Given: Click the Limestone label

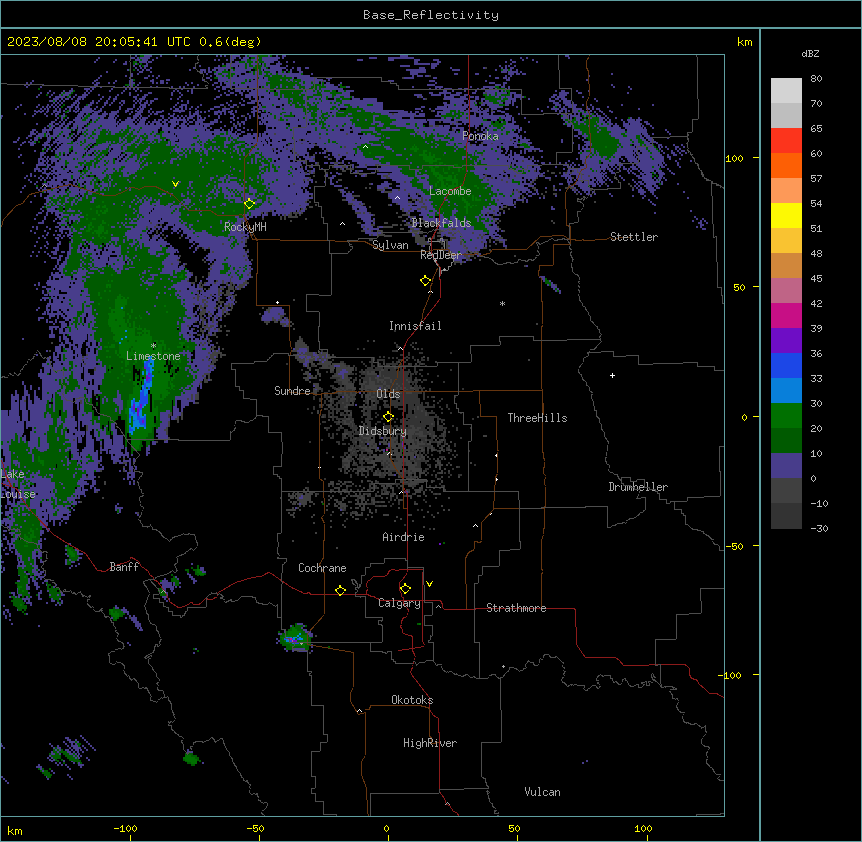Looking at the screenshot, I should tap(153, 356).
